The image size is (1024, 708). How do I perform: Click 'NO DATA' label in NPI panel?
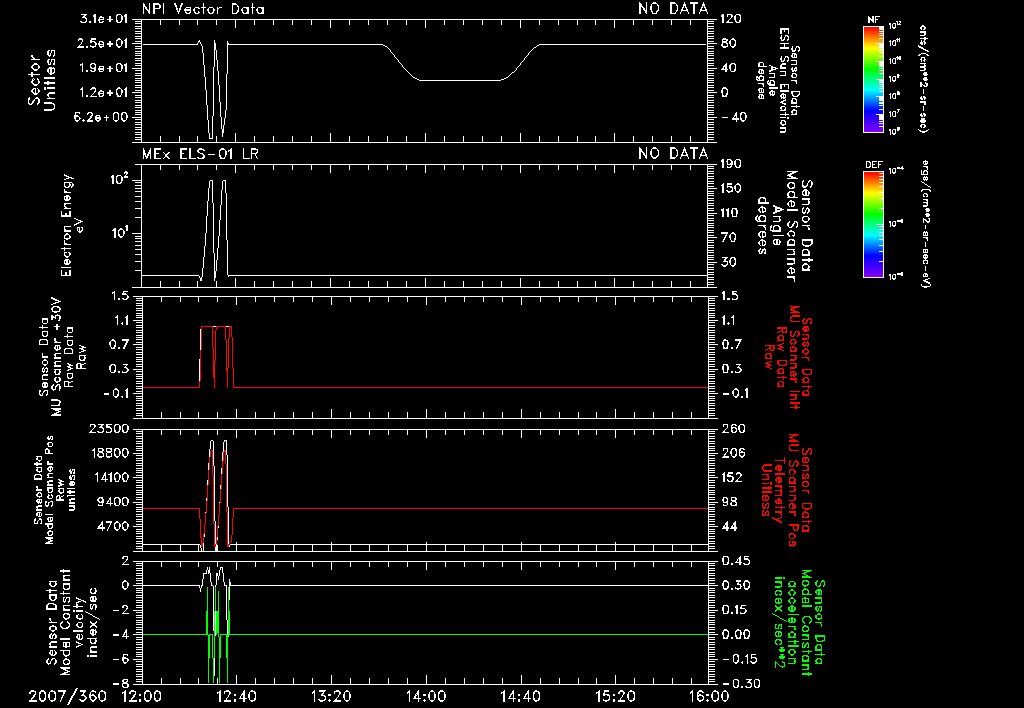[x=673, y=9]
